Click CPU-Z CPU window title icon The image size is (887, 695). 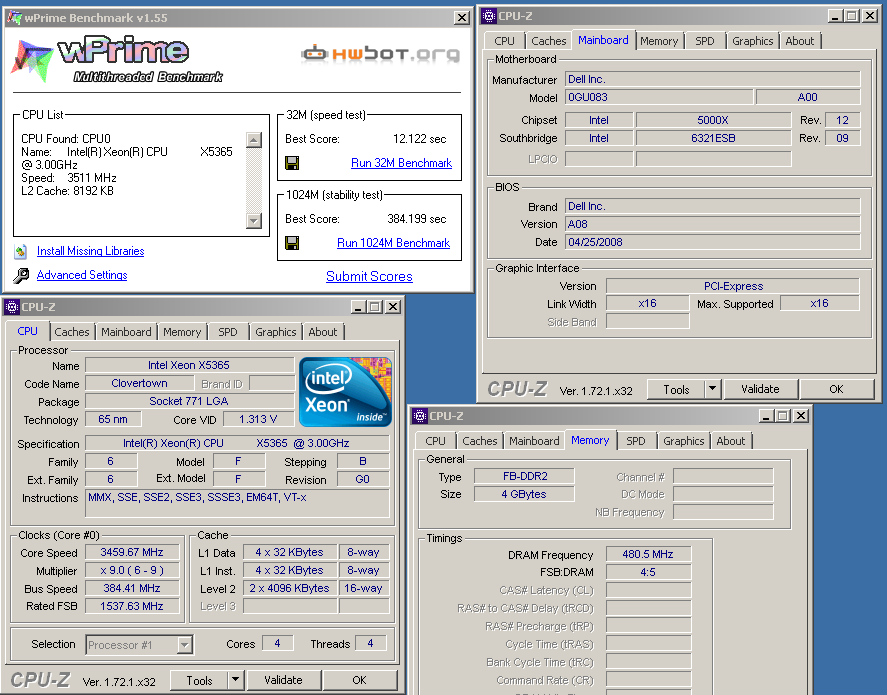[x=11, y=307]
